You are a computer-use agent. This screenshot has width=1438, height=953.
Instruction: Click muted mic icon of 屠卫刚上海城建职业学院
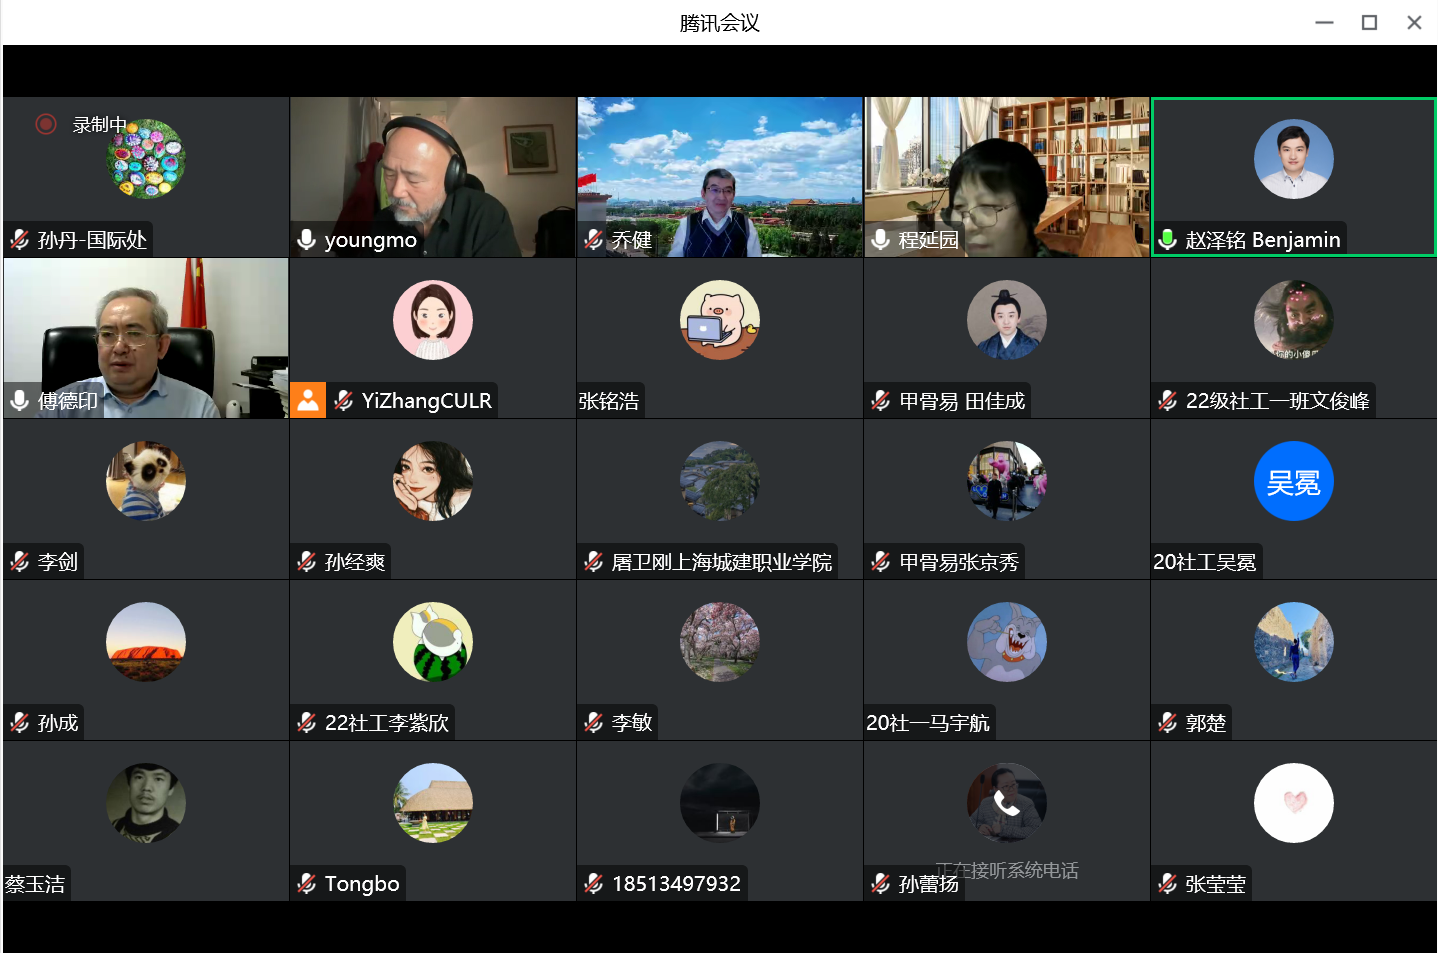point(594,562)
